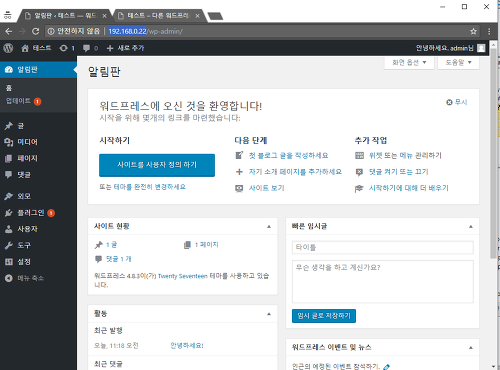Expand the 화면 옵션 dropdown
Viewport: 500px width, 370px height.
coord(409,62)
